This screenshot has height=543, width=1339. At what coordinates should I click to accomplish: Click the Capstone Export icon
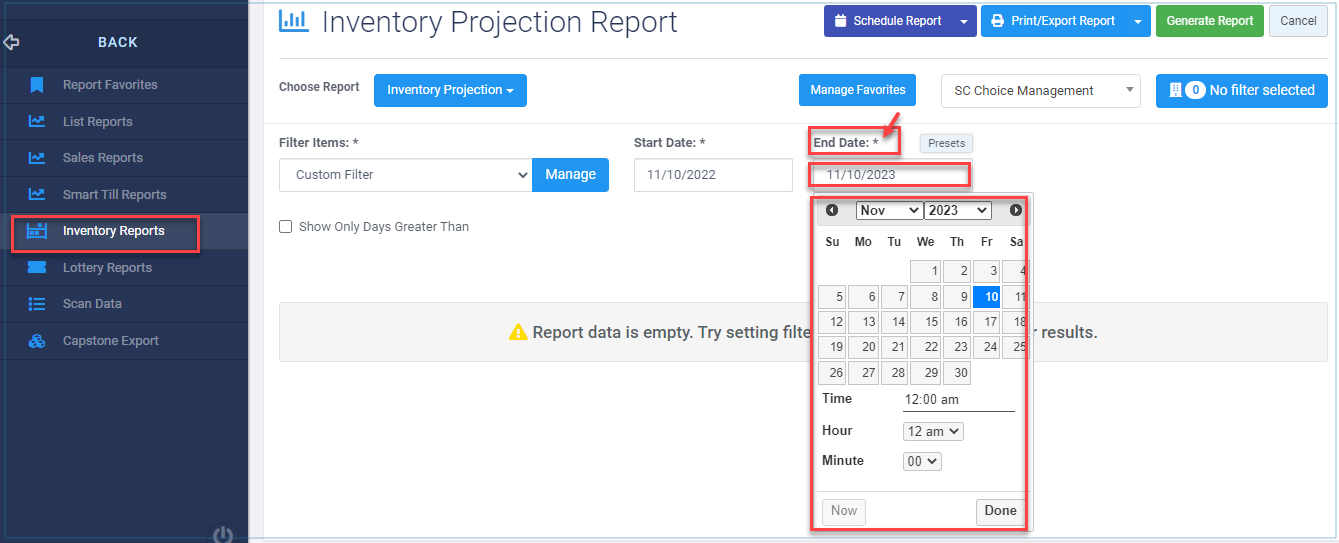tap(37, 341)
